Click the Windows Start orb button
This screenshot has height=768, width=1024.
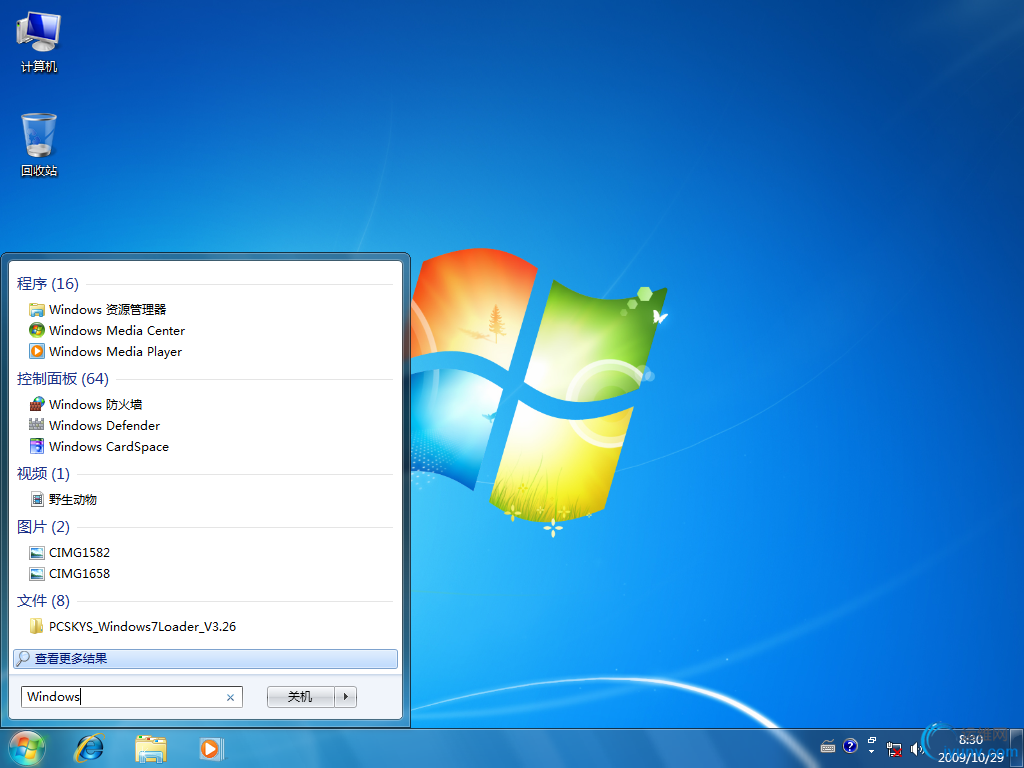click(27, 748)
